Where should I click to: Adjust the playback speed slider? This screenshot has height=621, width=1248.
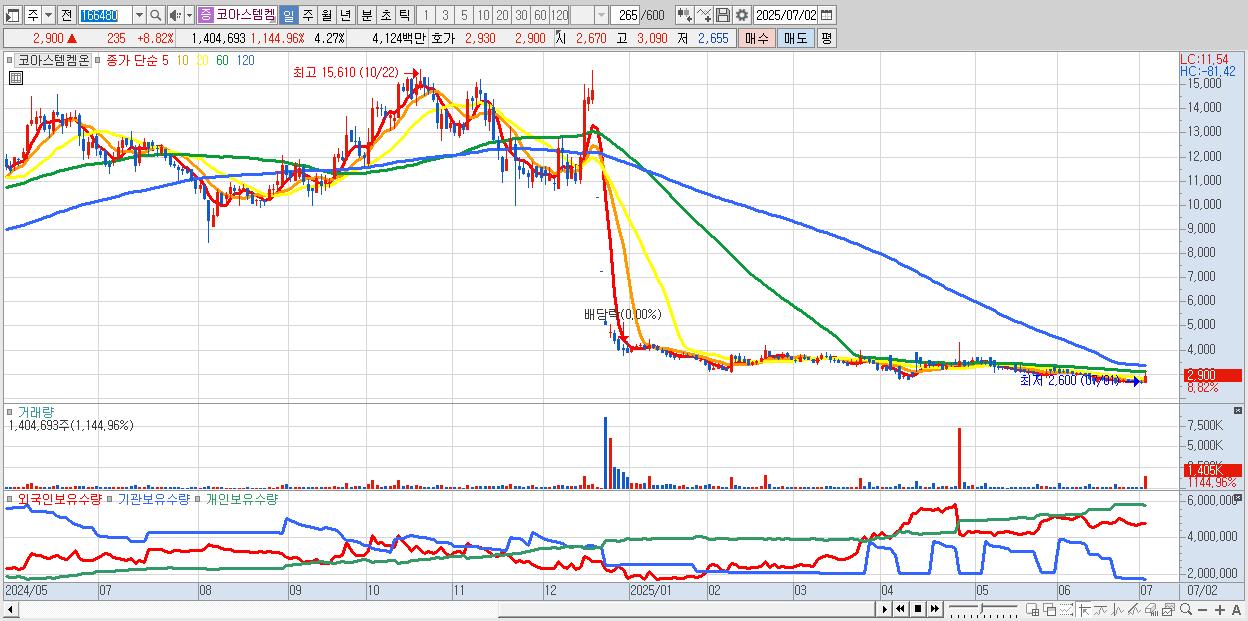pyautogui.click(x=982, y=609)
